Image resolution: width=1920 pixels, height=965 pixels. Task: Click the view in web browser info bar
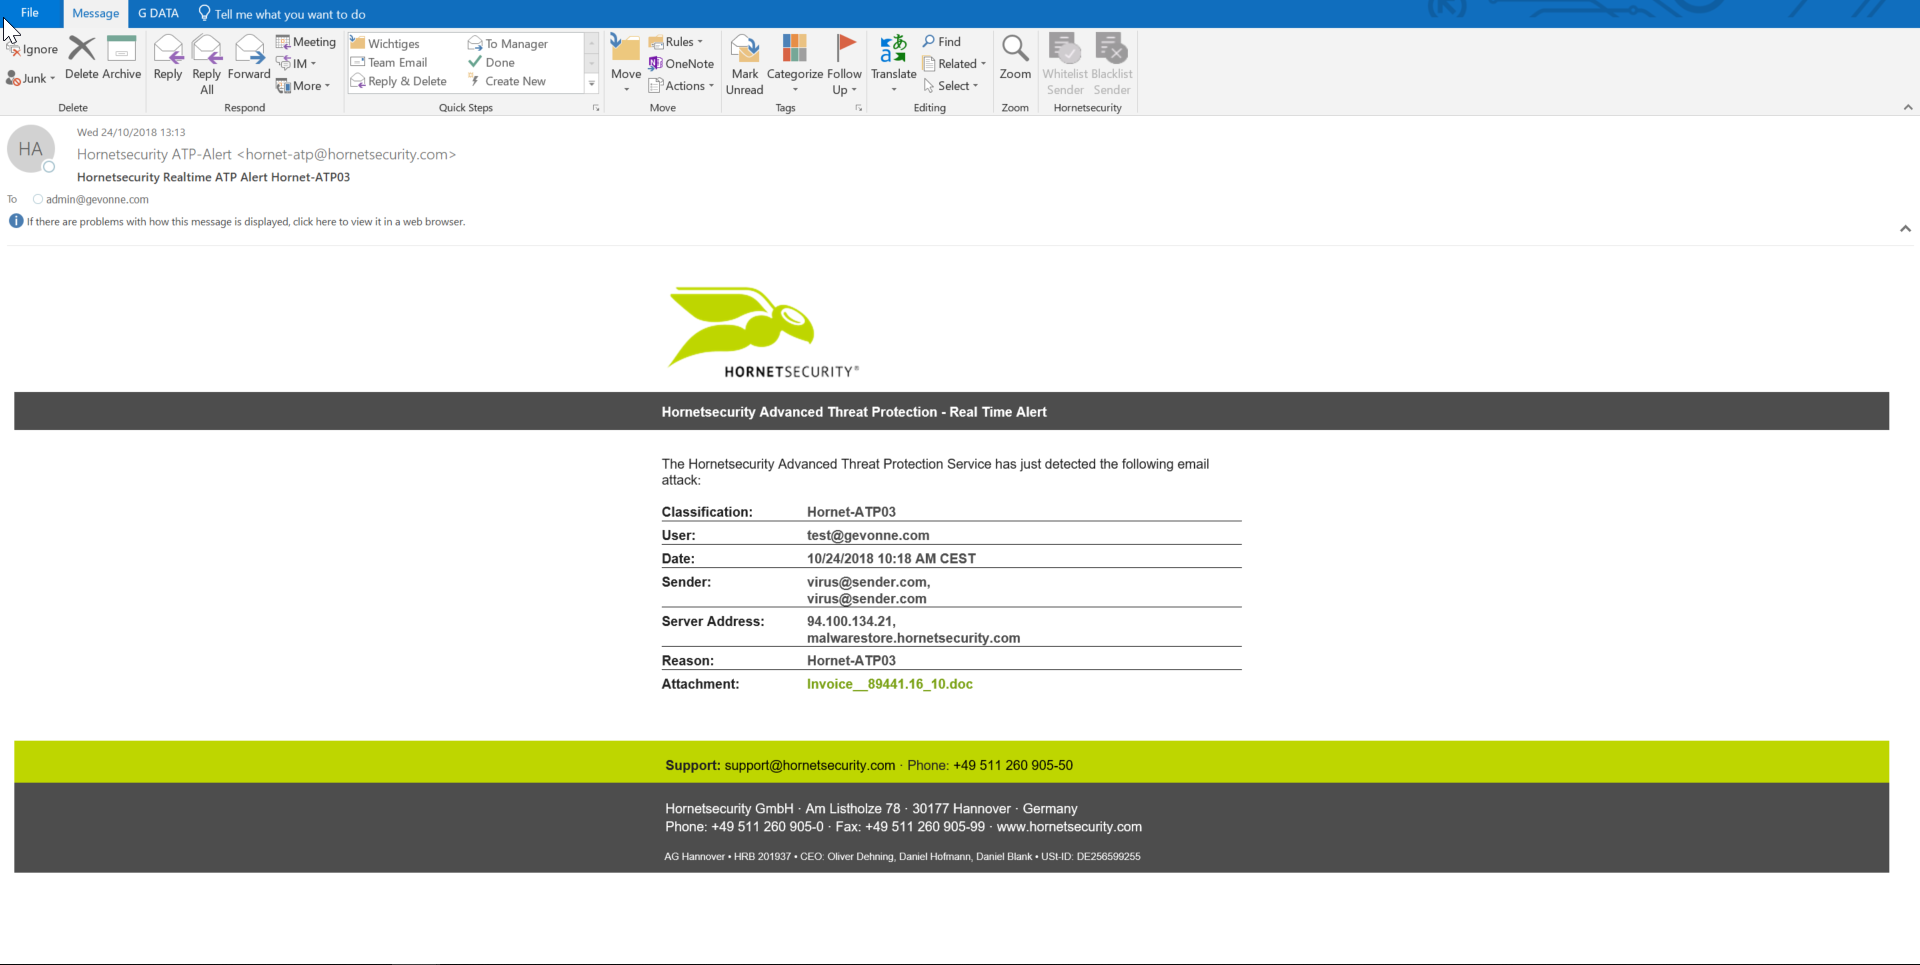click(245, 222)
